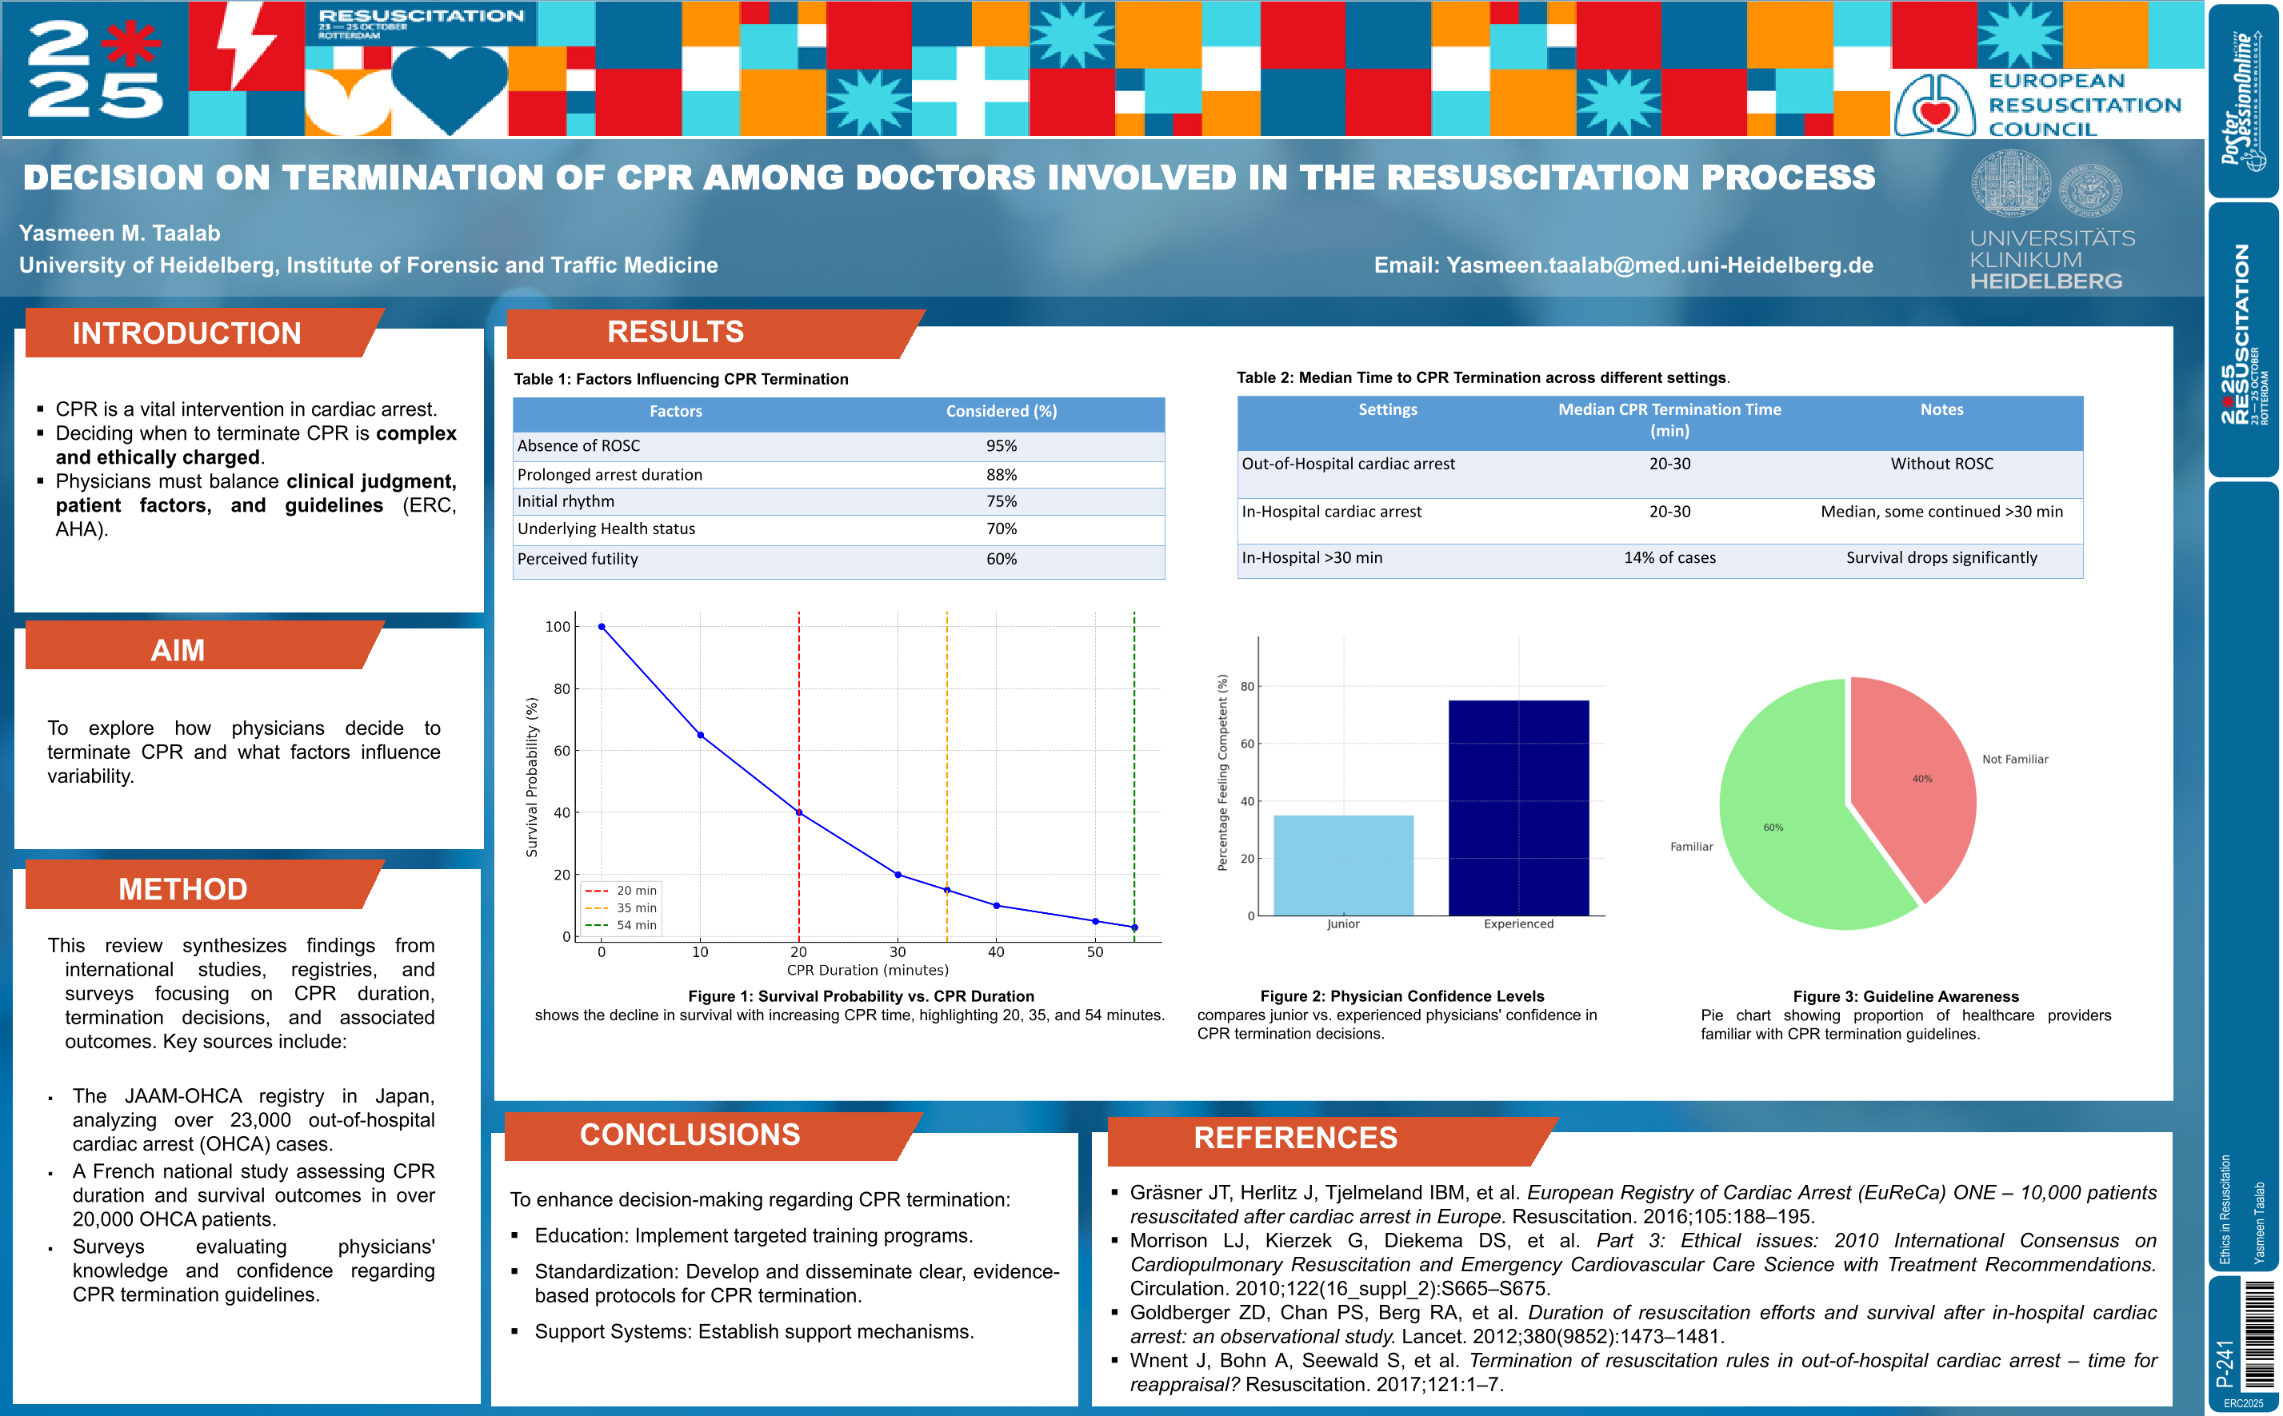
Task: Select the REFERENCES section header
Action: [1295, 1138]
